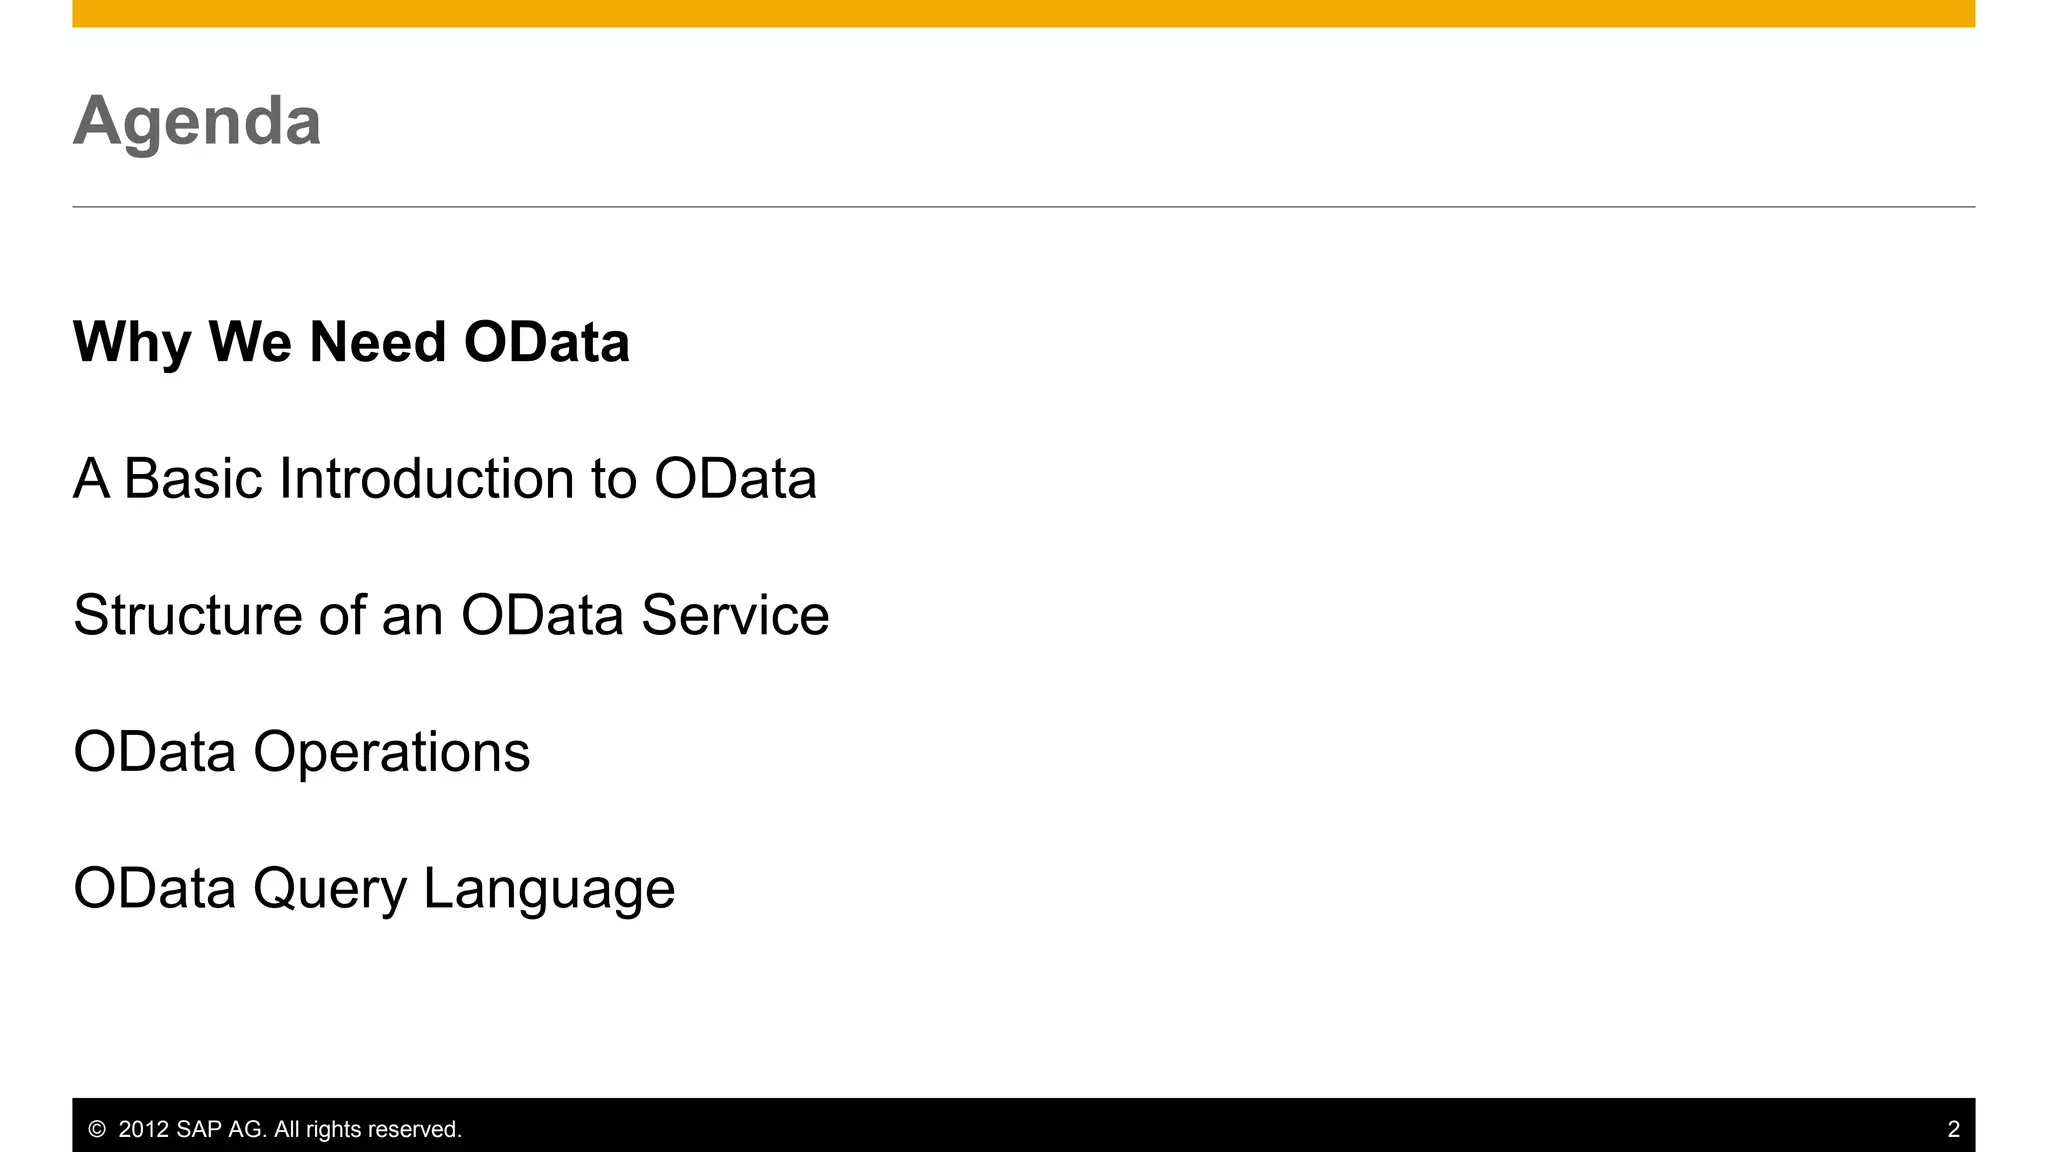Select the word Operations in the agenda

(392, 754)
